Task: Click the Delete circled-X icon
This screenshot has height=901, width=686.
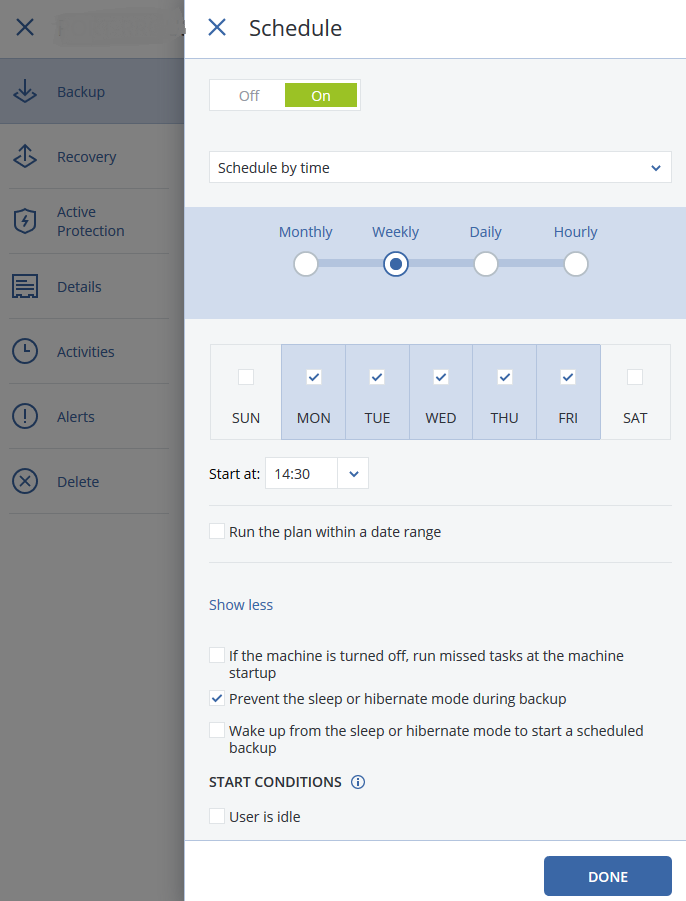Action: (x=25, y=481)
